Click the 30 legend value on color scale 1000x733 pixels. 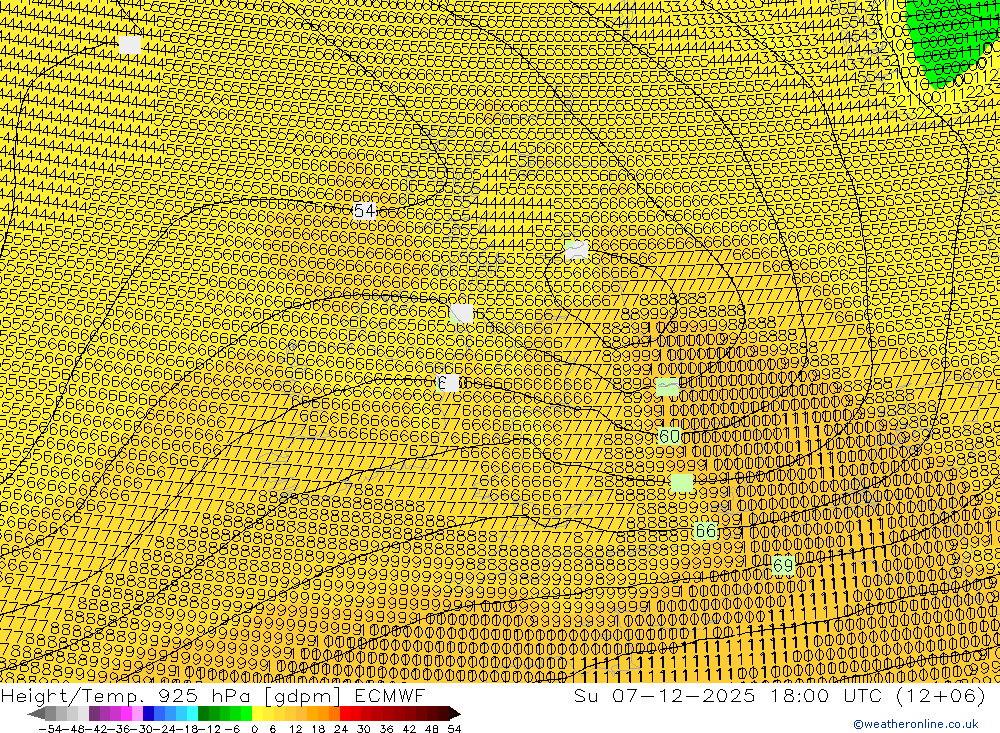pos(364,729)
